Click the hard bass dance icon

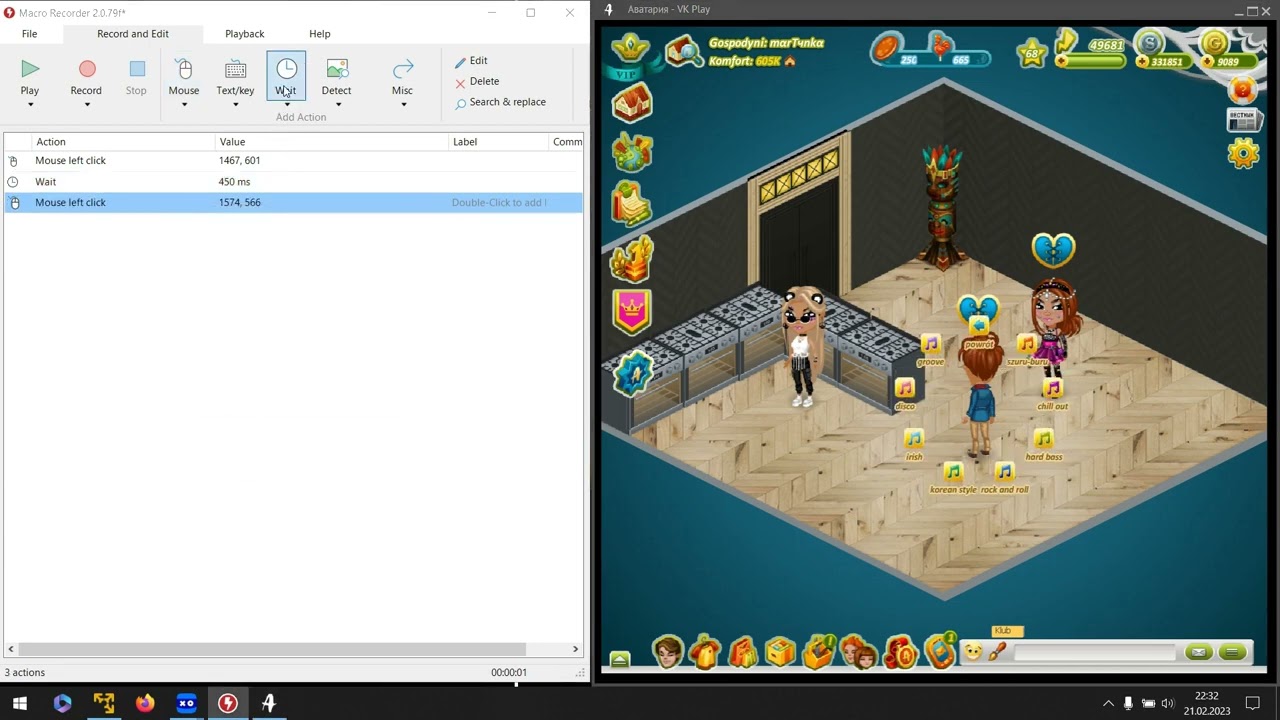(1043, 438)
